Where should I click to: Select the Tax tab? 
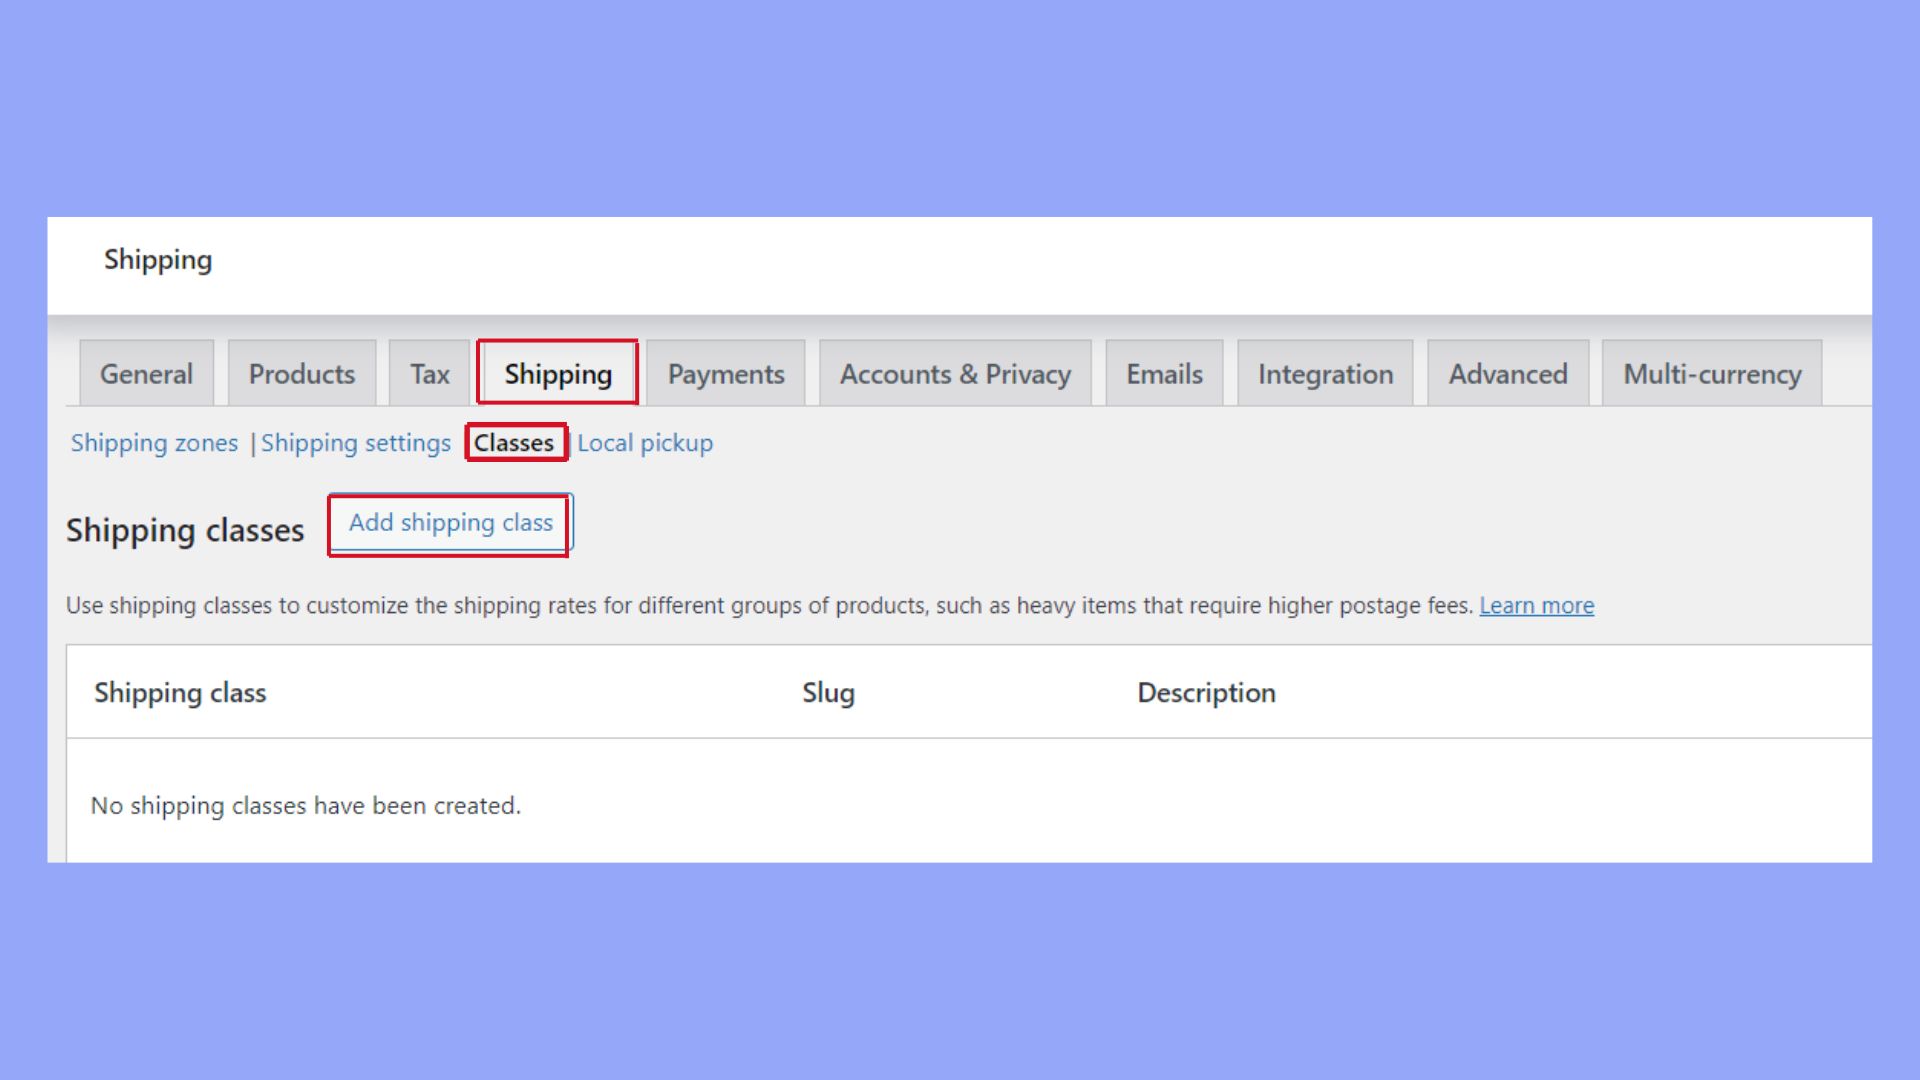[x=429, y=373]
